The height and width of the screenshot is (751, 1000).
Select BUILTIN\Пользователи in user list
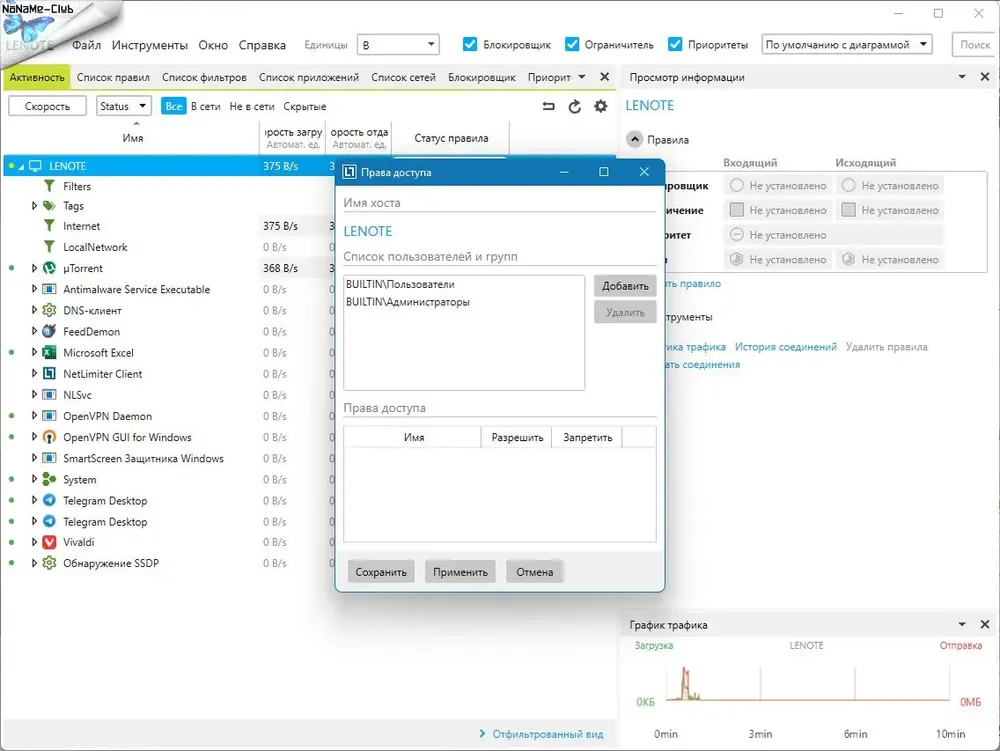click(401, 284)
